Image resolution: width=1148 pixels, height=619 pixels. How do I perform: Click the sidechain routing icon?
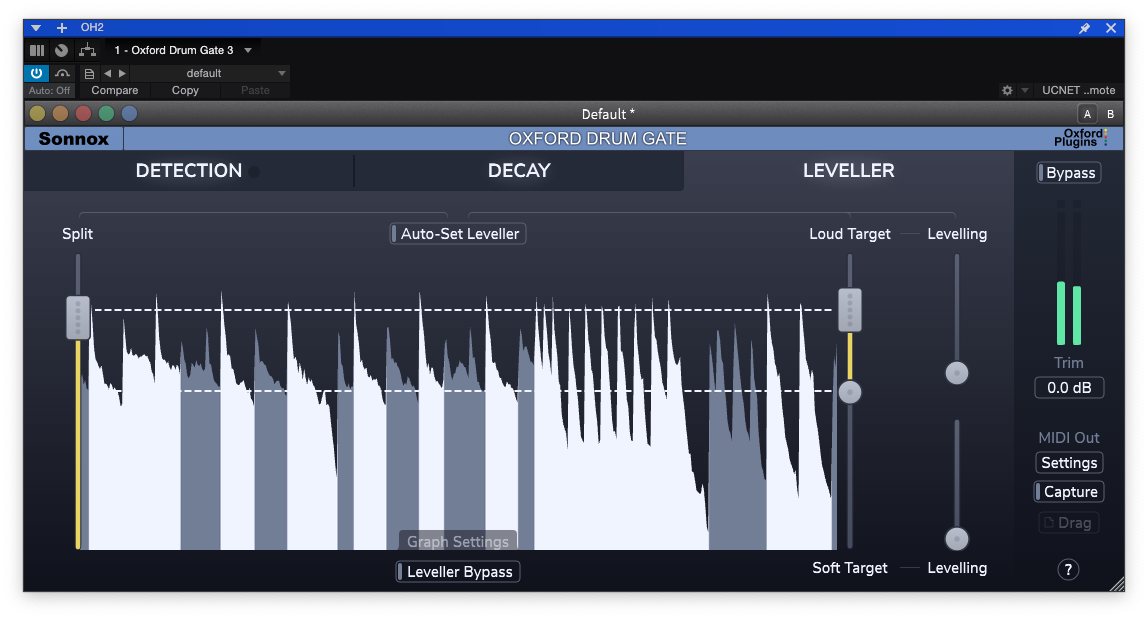87,50
